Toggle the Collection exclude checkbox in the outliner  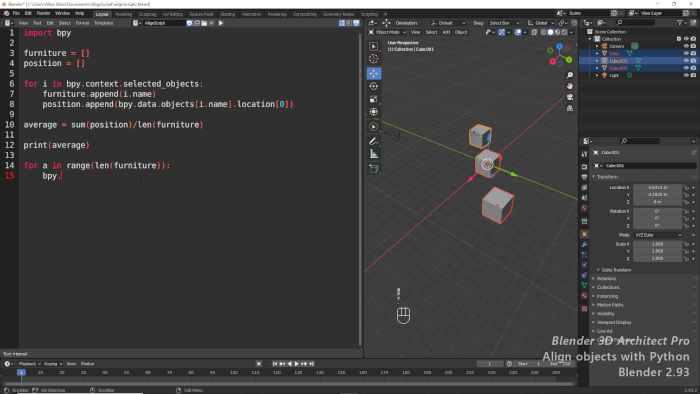(679, 39)
